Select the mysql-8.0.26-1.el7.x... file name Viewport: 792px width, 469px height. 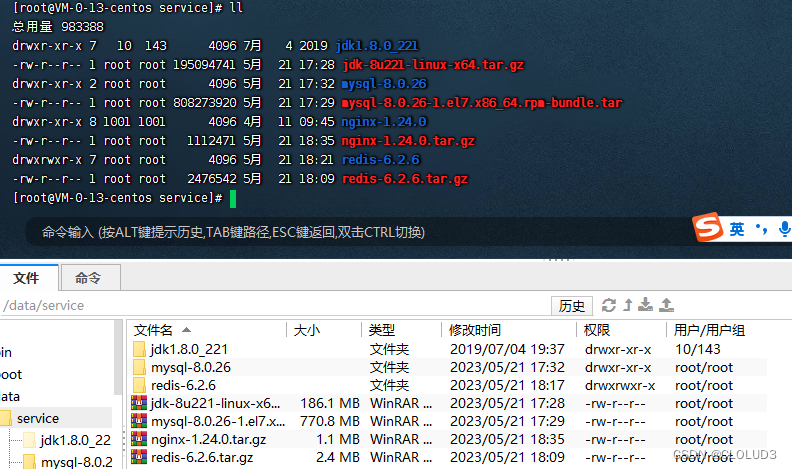pyautogui.click(x=218, y=422)
